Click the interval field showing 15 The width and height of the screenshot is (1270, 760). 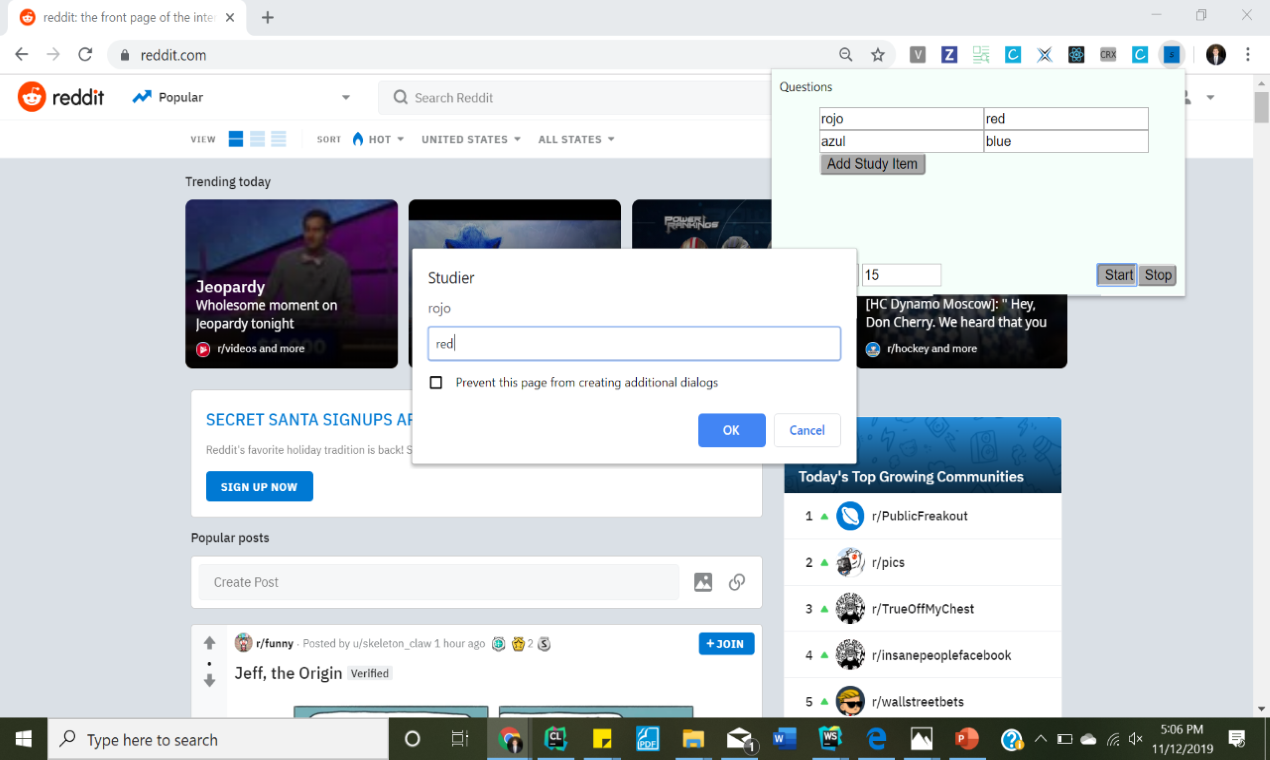[x=900, y=275]
